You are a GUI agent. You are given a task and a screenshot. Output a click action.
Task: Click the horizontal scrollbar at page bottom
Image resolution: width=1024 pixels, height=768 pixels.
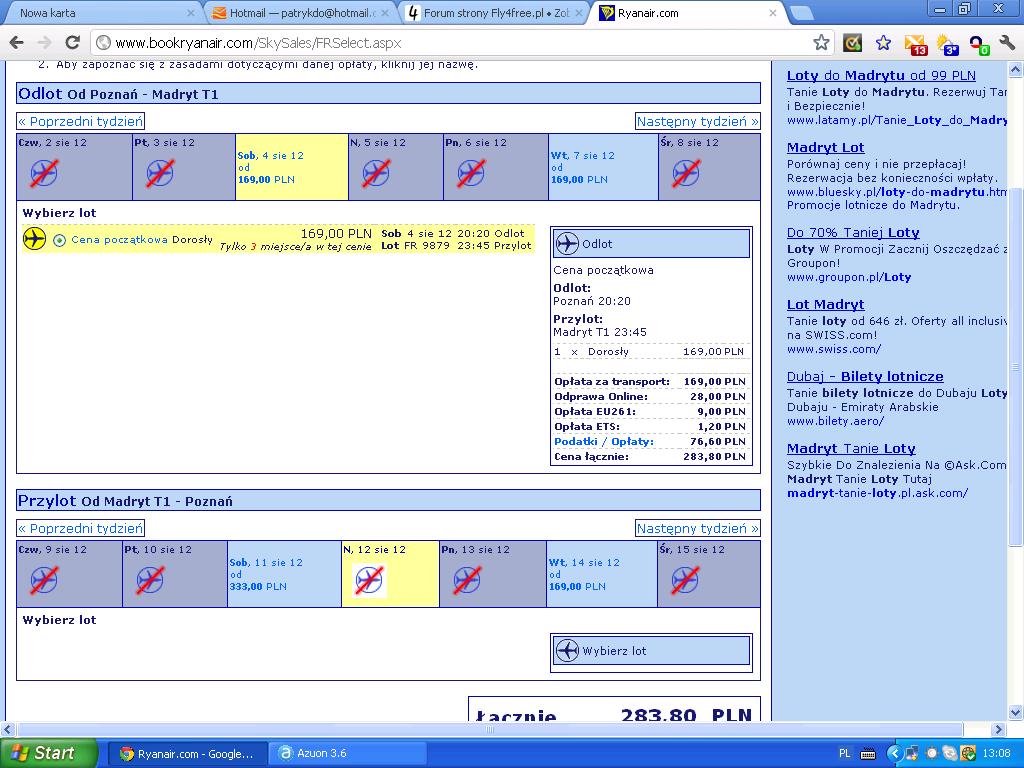[x=489, y=729]
